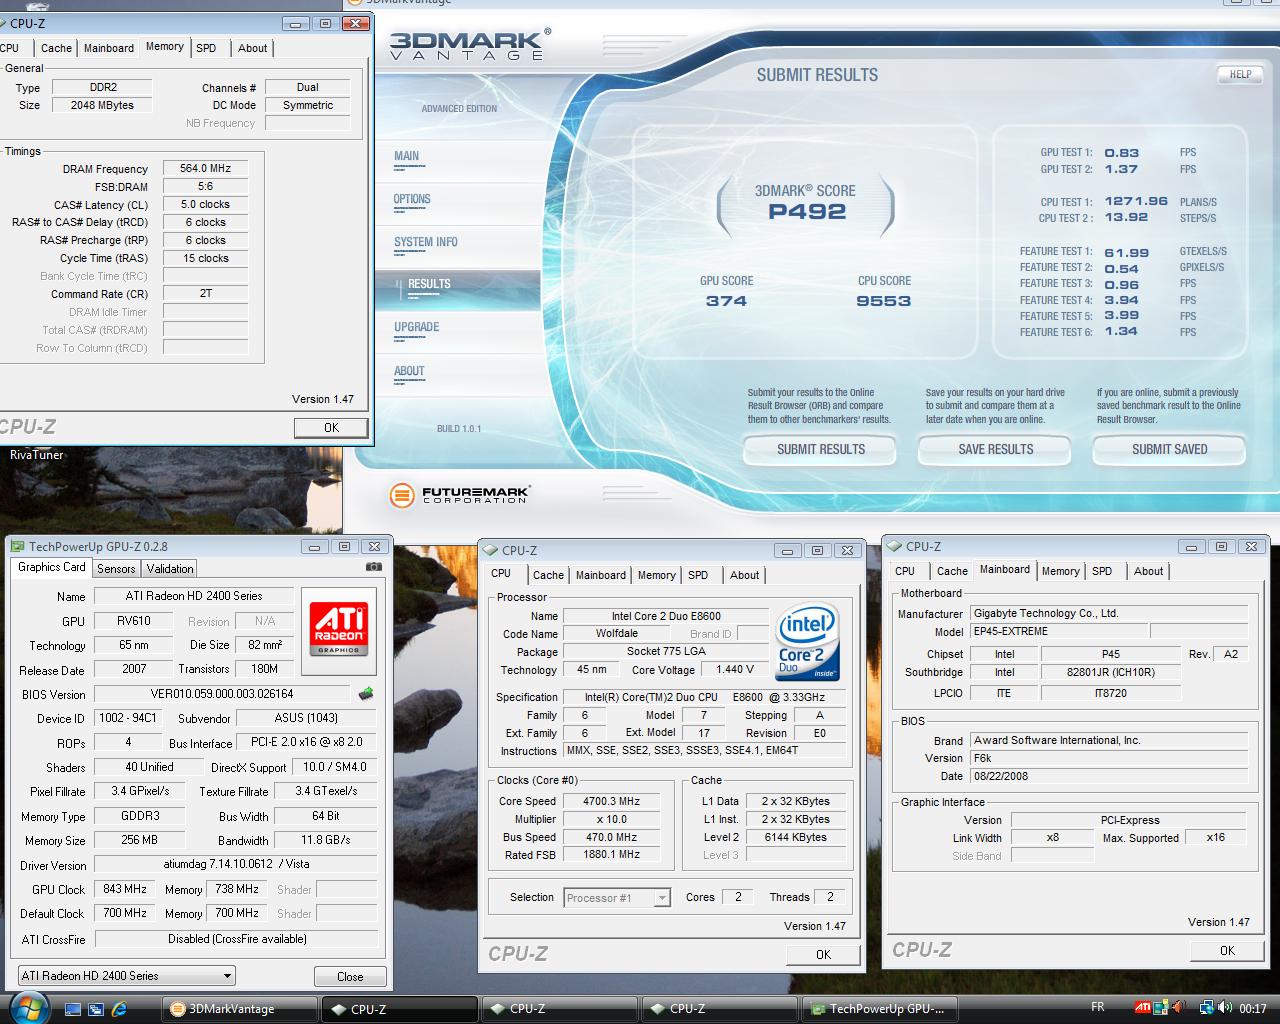Launch Internet Explorer from the quick launch bar

(120, 1009)
